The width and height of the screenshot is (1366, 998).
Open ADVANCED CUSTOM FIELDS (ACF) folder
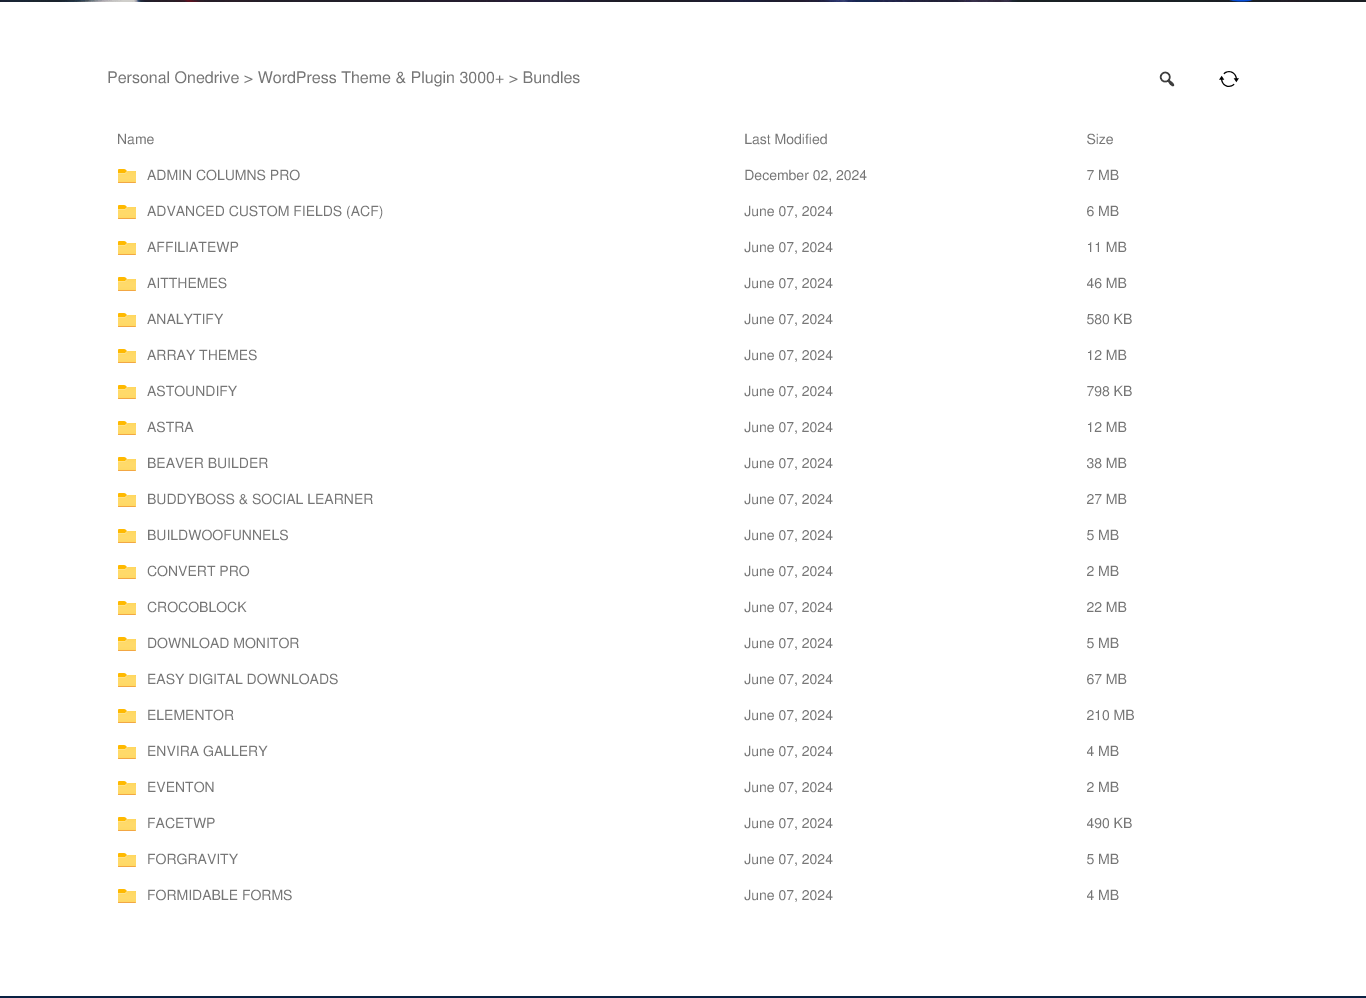pyautogui.click(x=264, y=212)
